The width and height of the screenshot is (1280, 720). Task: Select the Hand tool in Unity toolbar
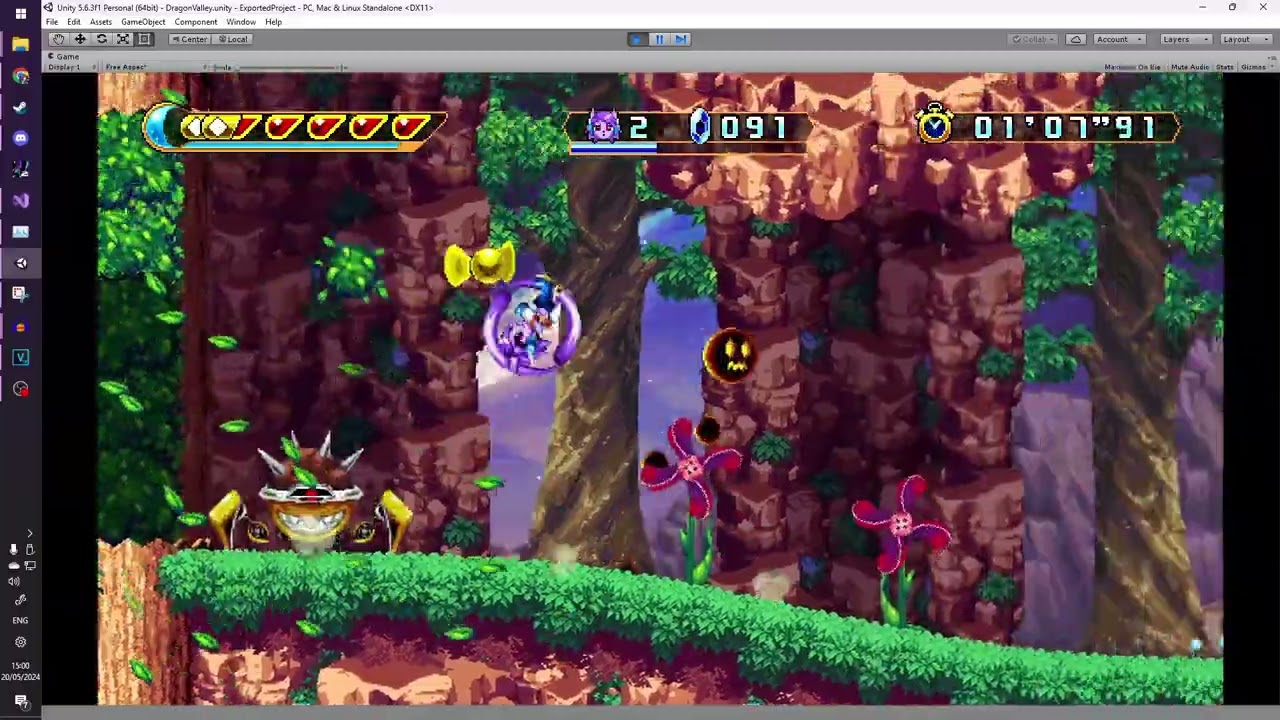[58, 39]
